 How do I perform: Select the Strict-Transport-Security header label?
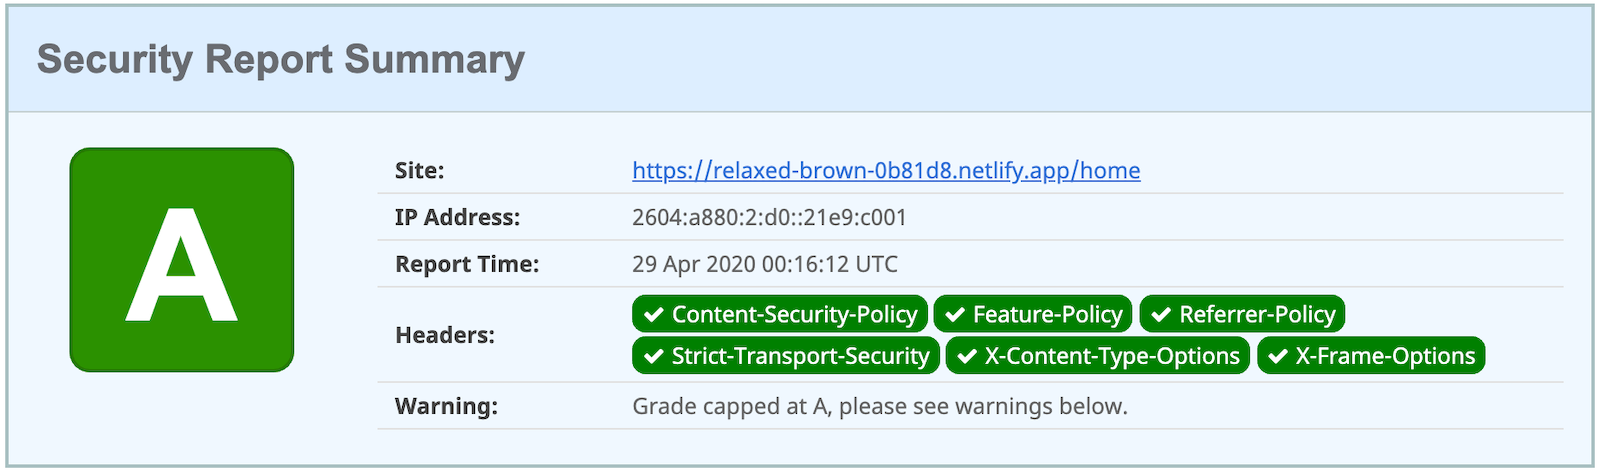[800, 356]
